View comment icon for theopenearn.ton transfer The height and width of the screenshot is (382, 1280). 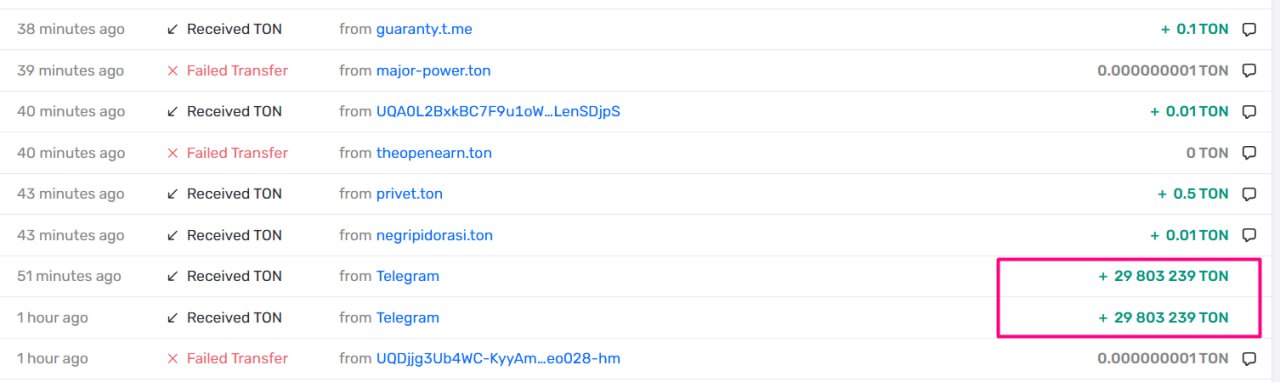coord(1249,153)
